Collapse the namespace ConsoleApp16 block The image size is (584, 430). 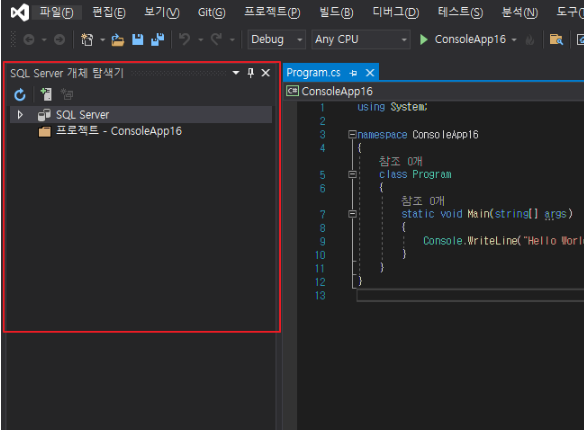352,134
